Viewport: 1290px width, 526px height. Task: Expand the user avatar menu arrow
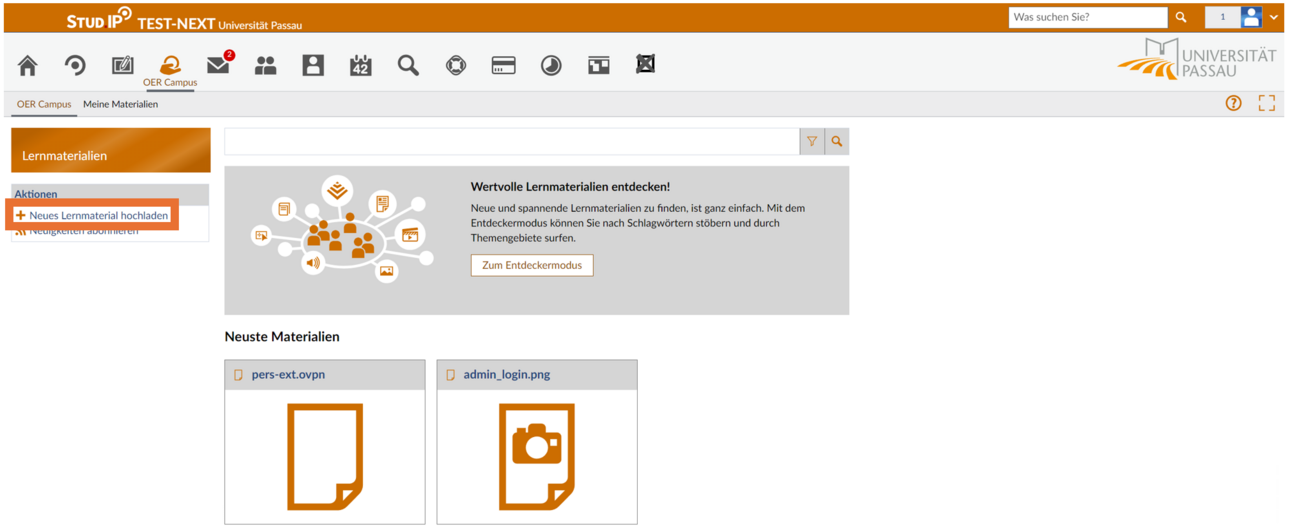point(1274,17)
